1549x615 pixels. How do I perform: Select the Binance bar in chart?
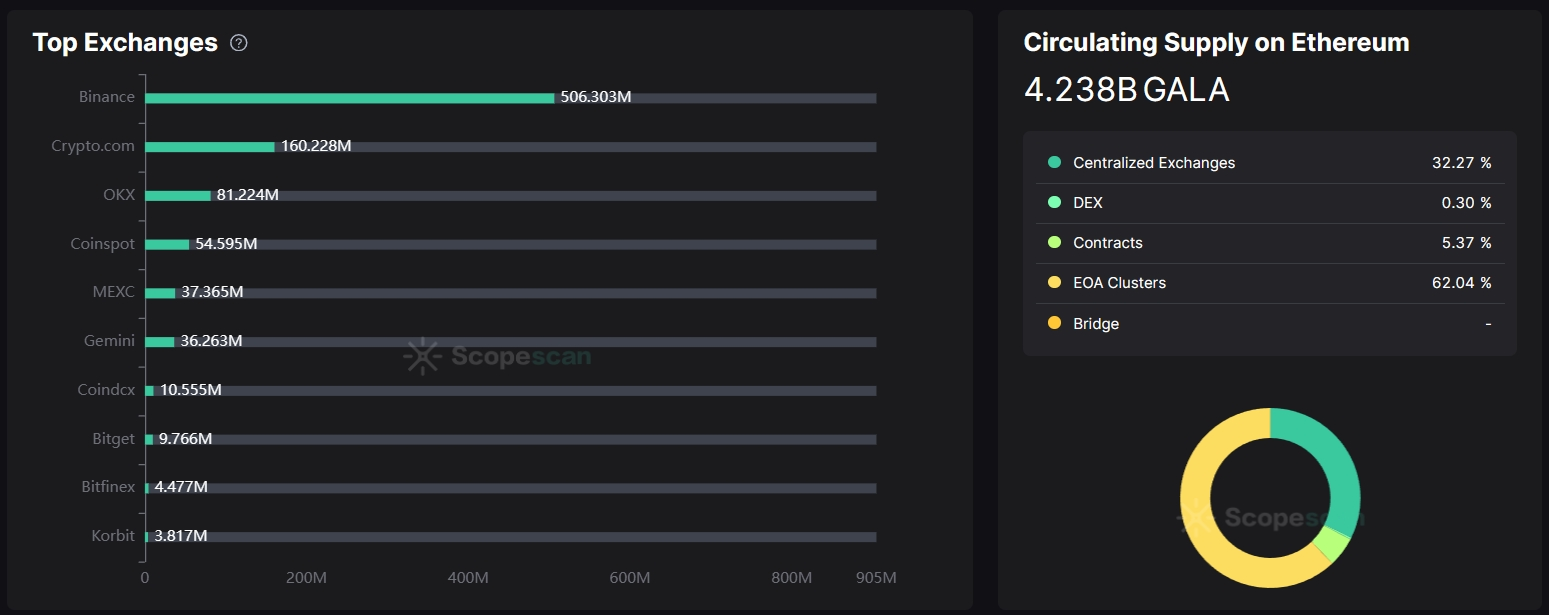349,98
